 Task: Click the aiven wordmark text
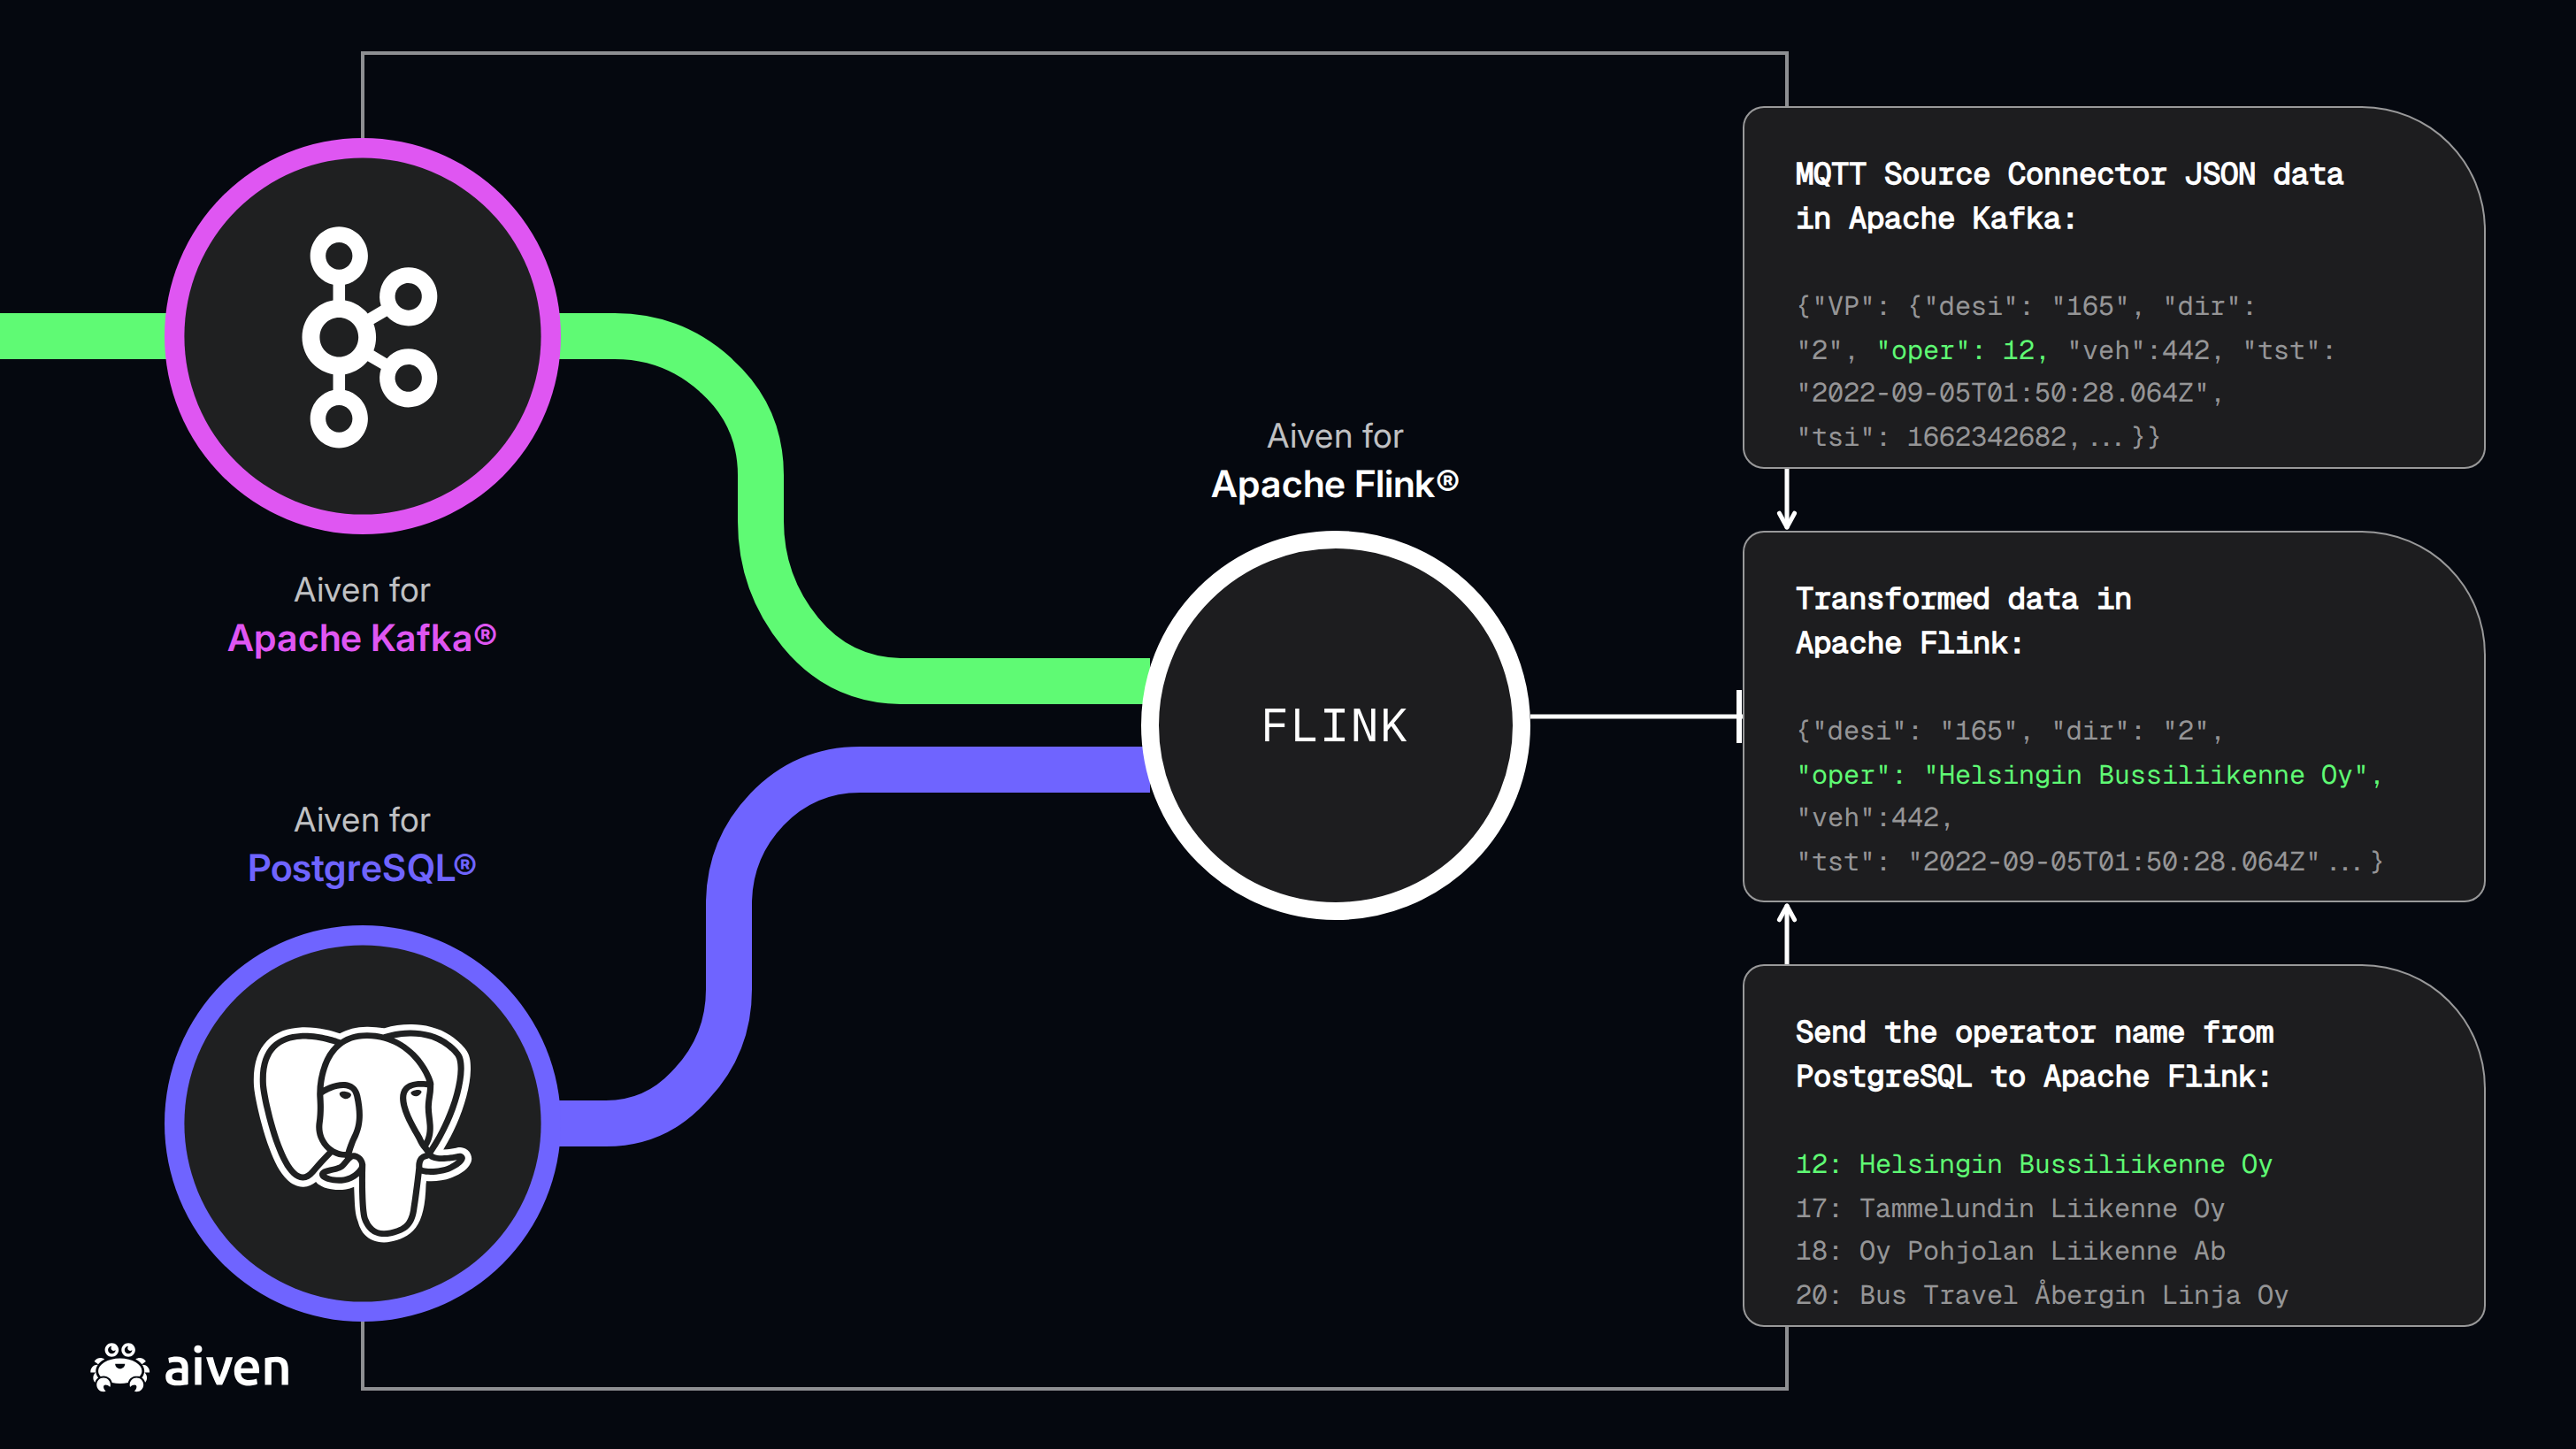(x=227, y=1367)
